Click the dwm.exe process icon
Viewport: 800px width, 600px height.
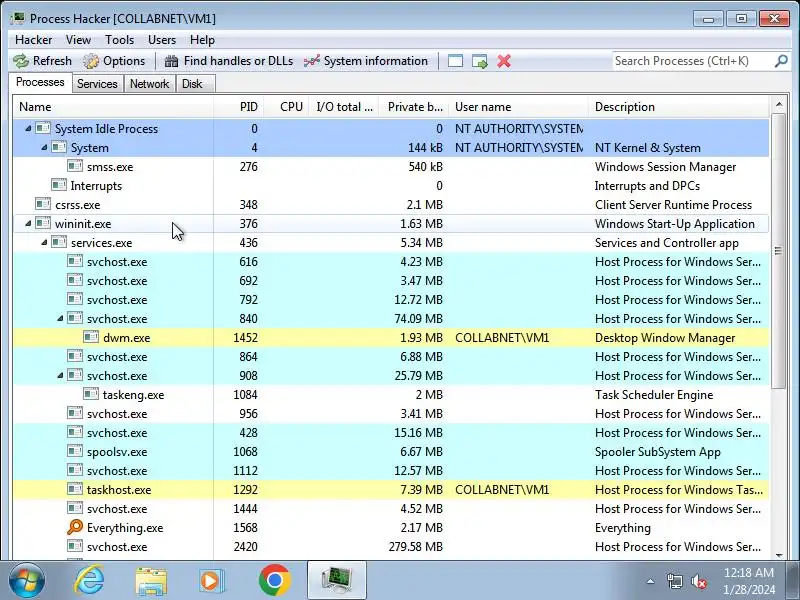[x=91, y=337]
